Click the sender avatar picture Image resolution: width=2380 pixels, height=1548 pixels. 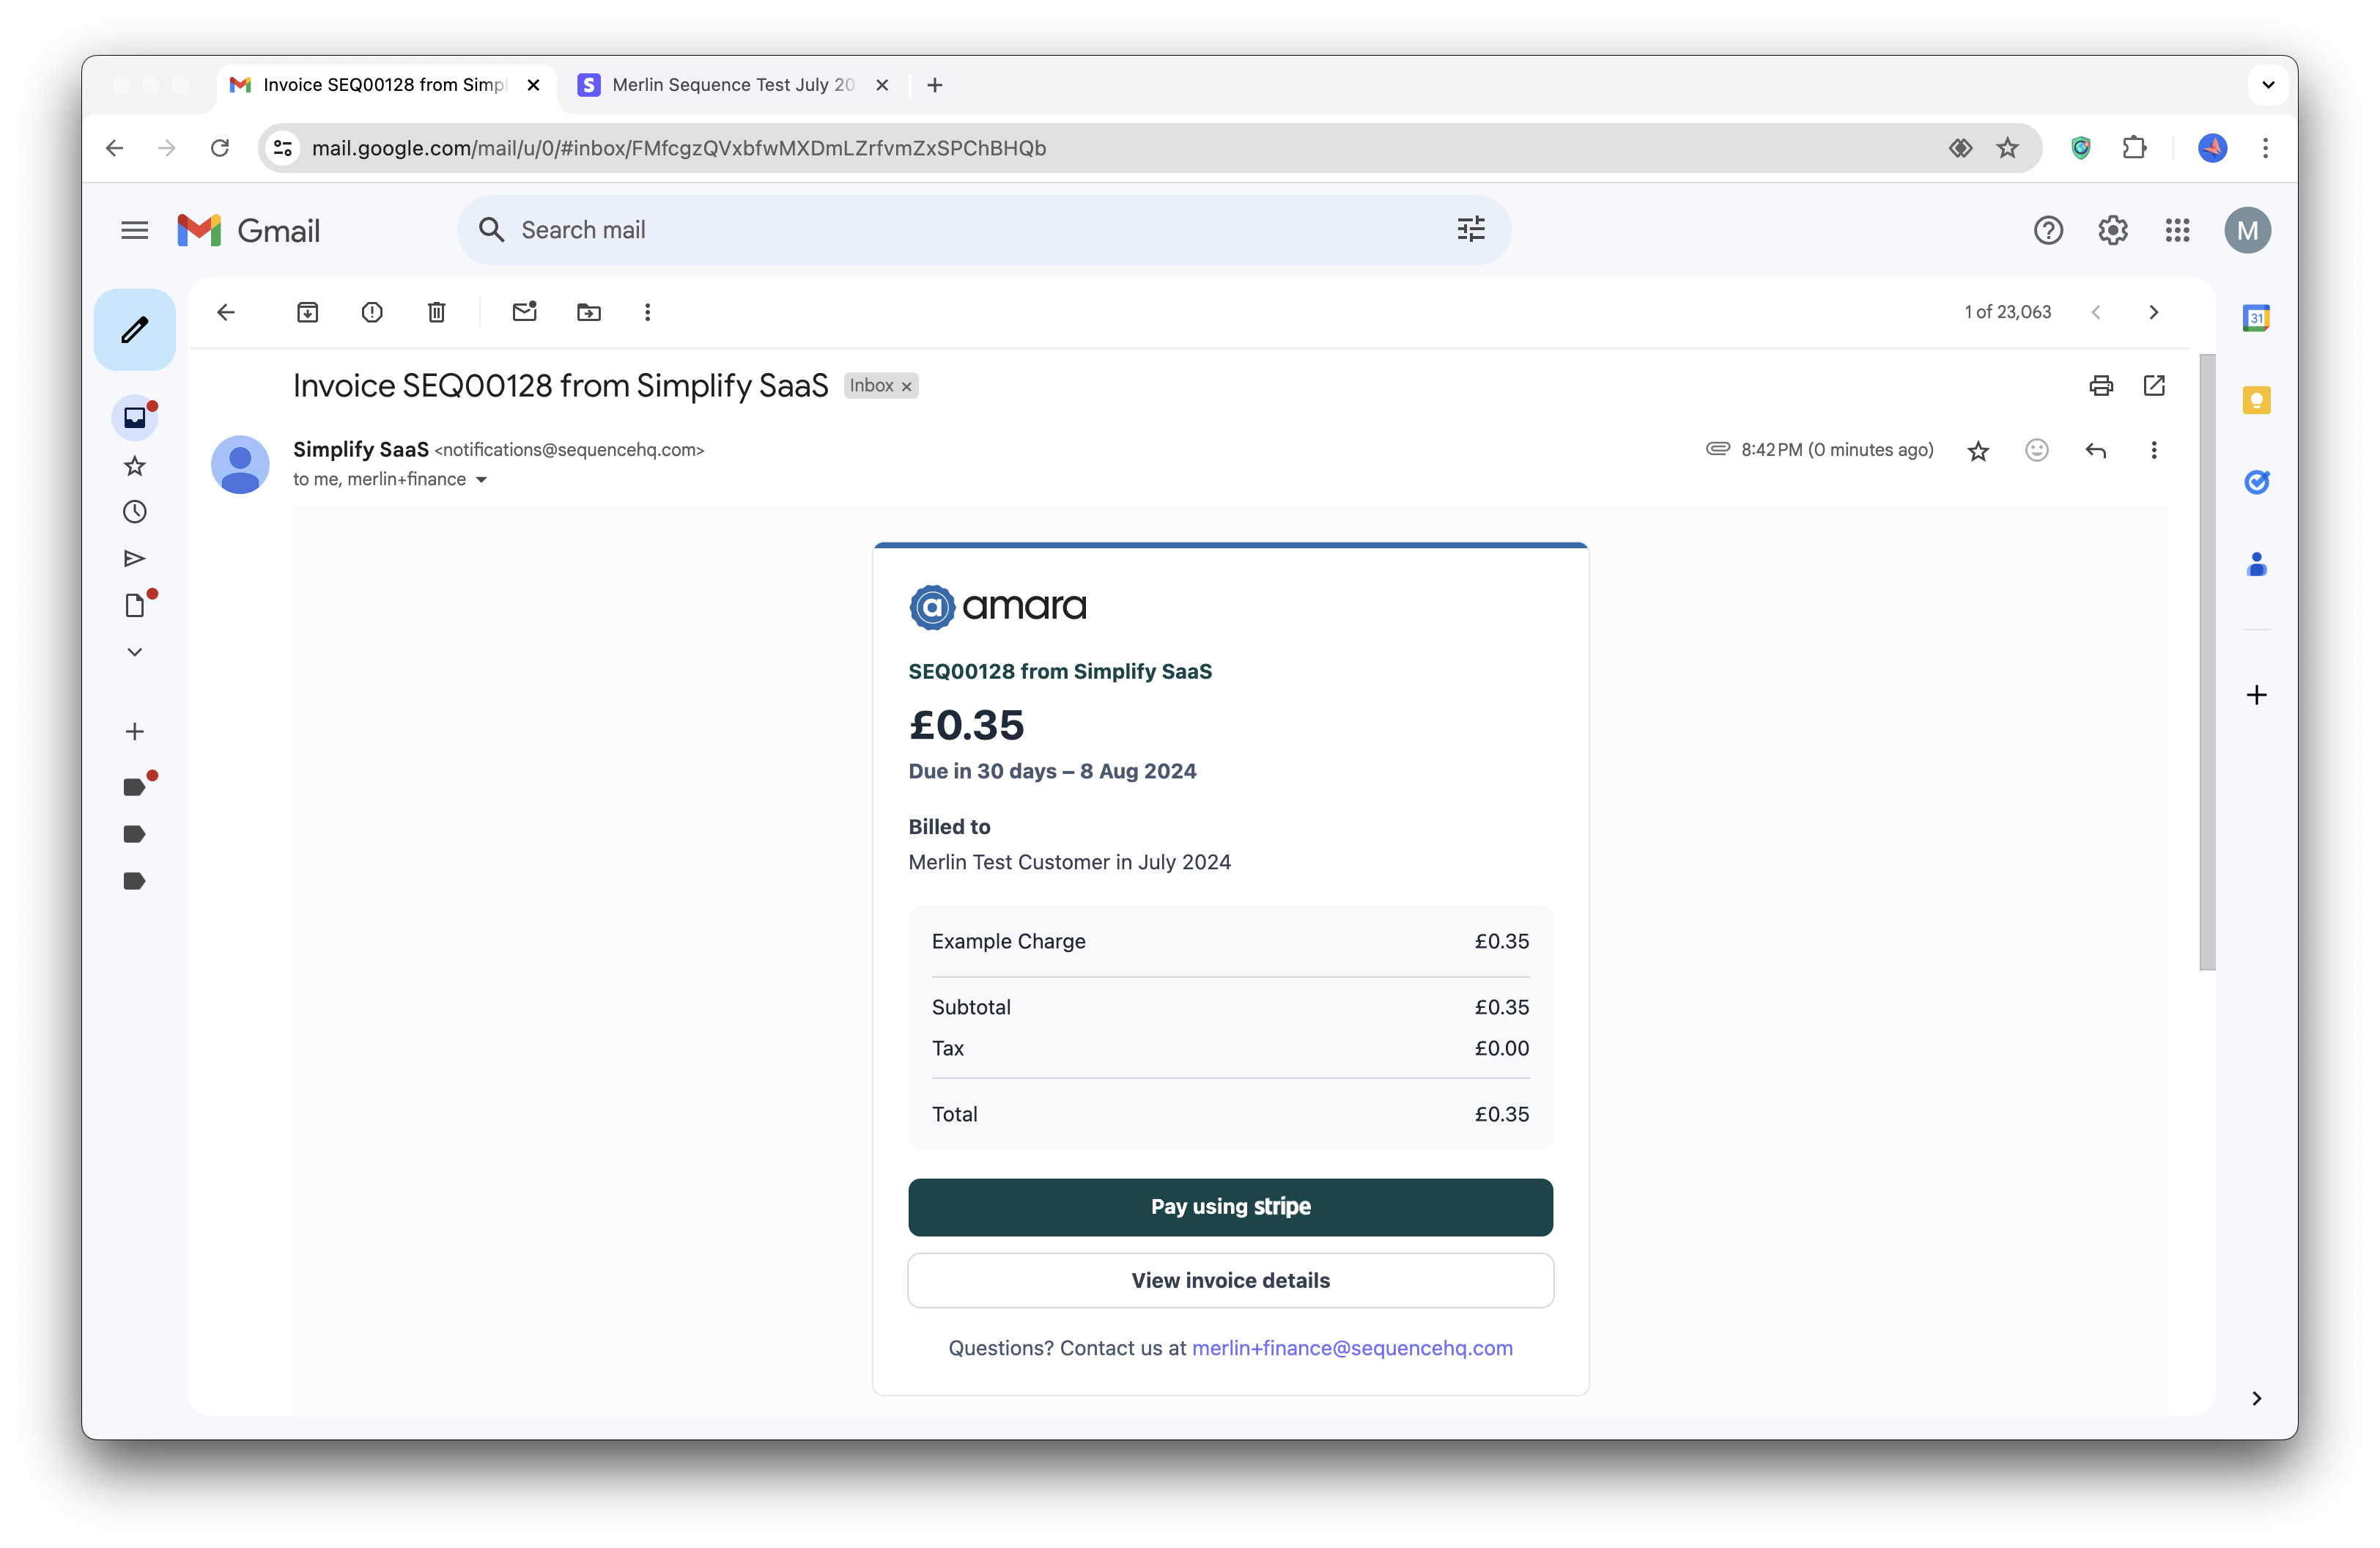[x=240, y=464]
